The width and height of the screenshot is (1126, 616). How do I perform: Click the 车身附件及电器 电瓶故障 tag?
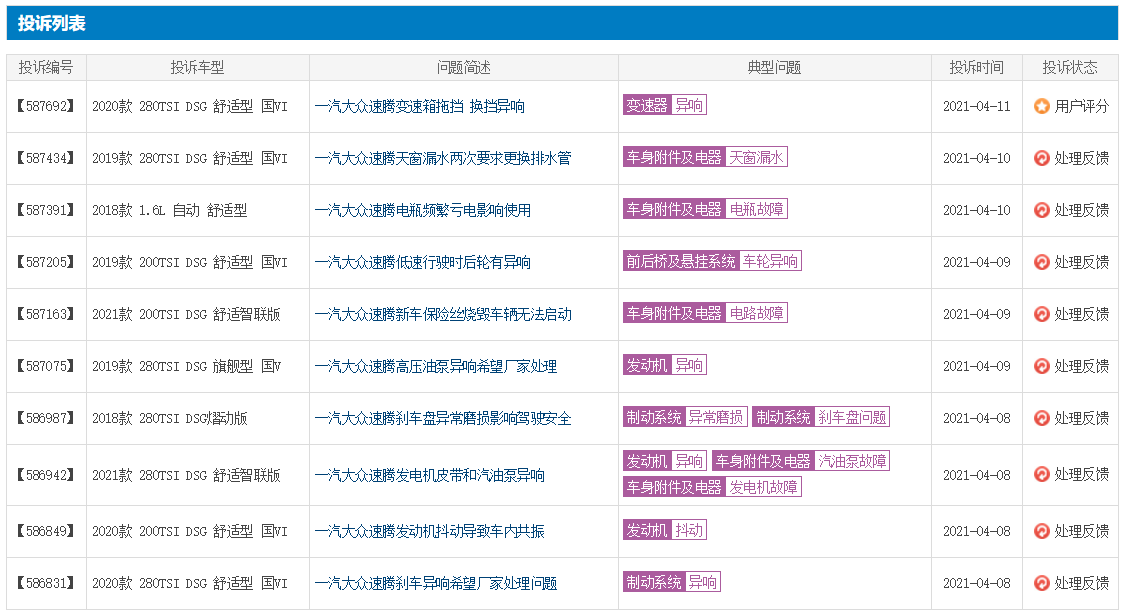point(705,209)
